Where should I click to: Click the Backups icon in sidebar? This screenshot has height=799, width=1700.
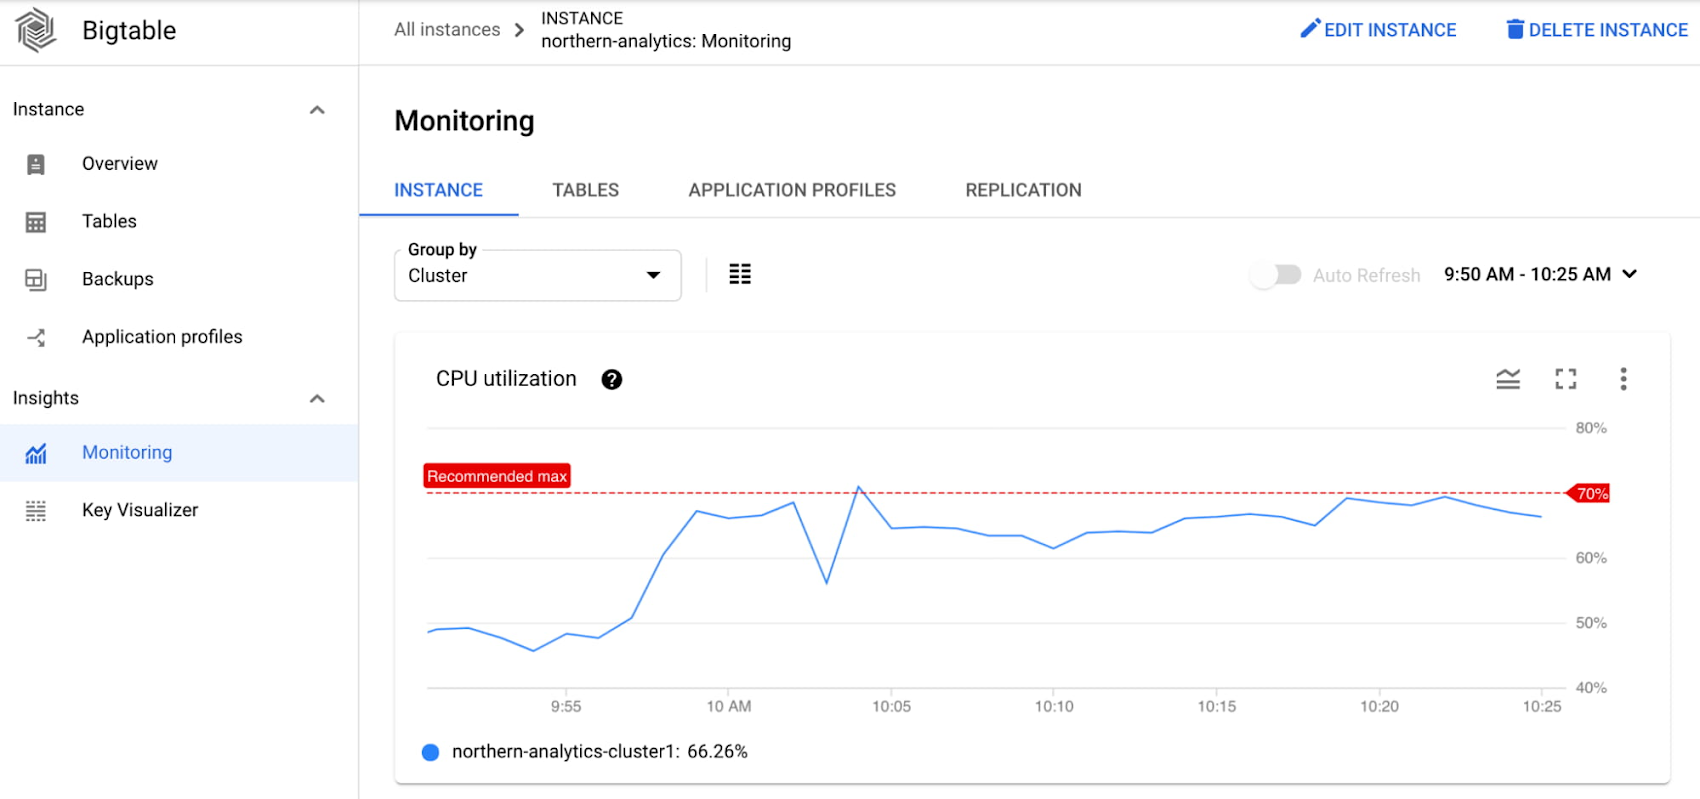pyautogui.click(x=36, y=280)
